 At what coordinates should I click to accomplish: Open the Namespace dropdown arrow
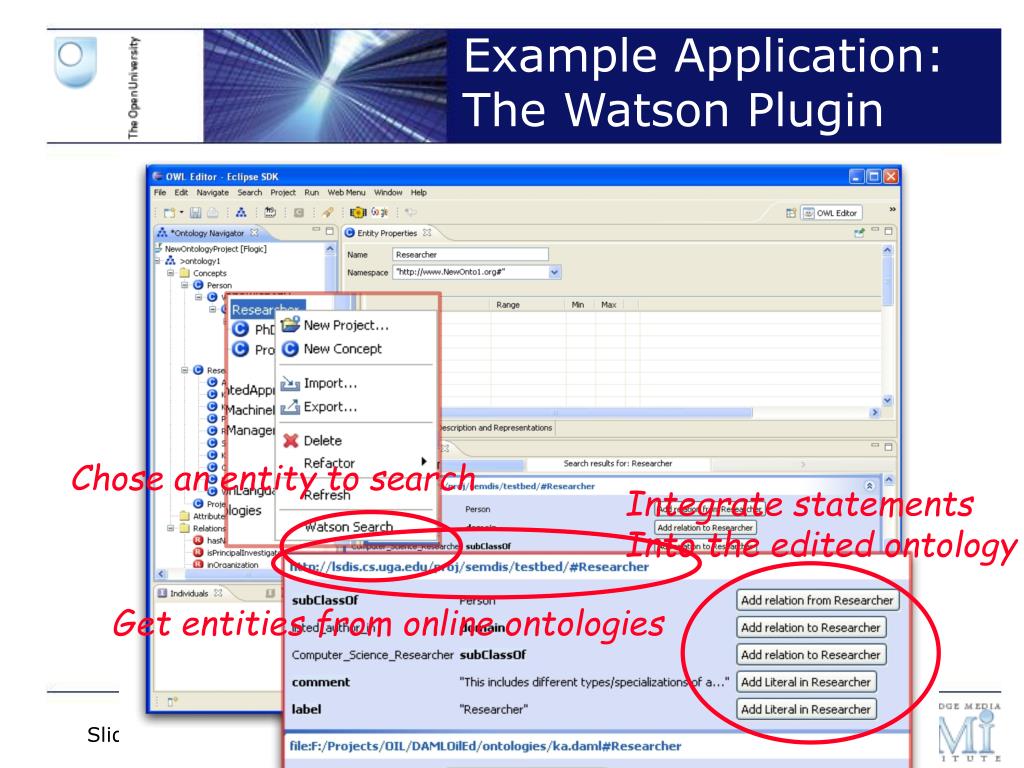(554, 272)
